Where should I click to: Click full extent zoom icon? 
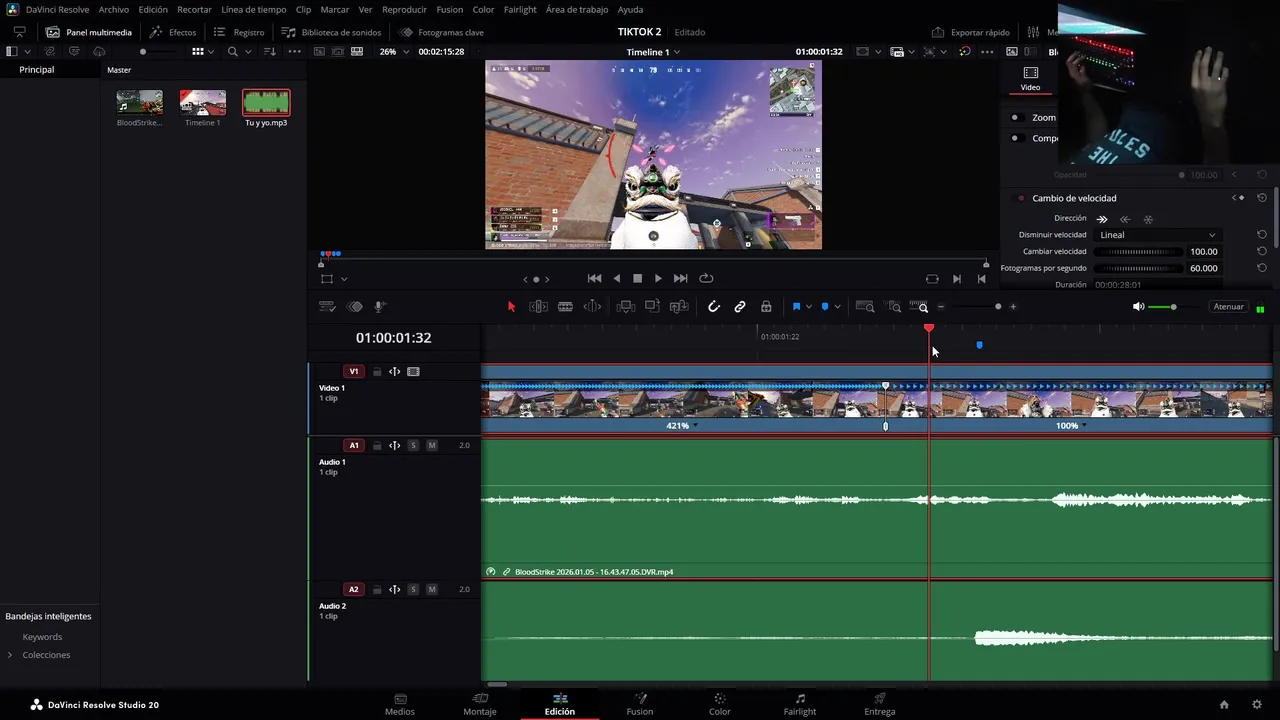[865, 307]
